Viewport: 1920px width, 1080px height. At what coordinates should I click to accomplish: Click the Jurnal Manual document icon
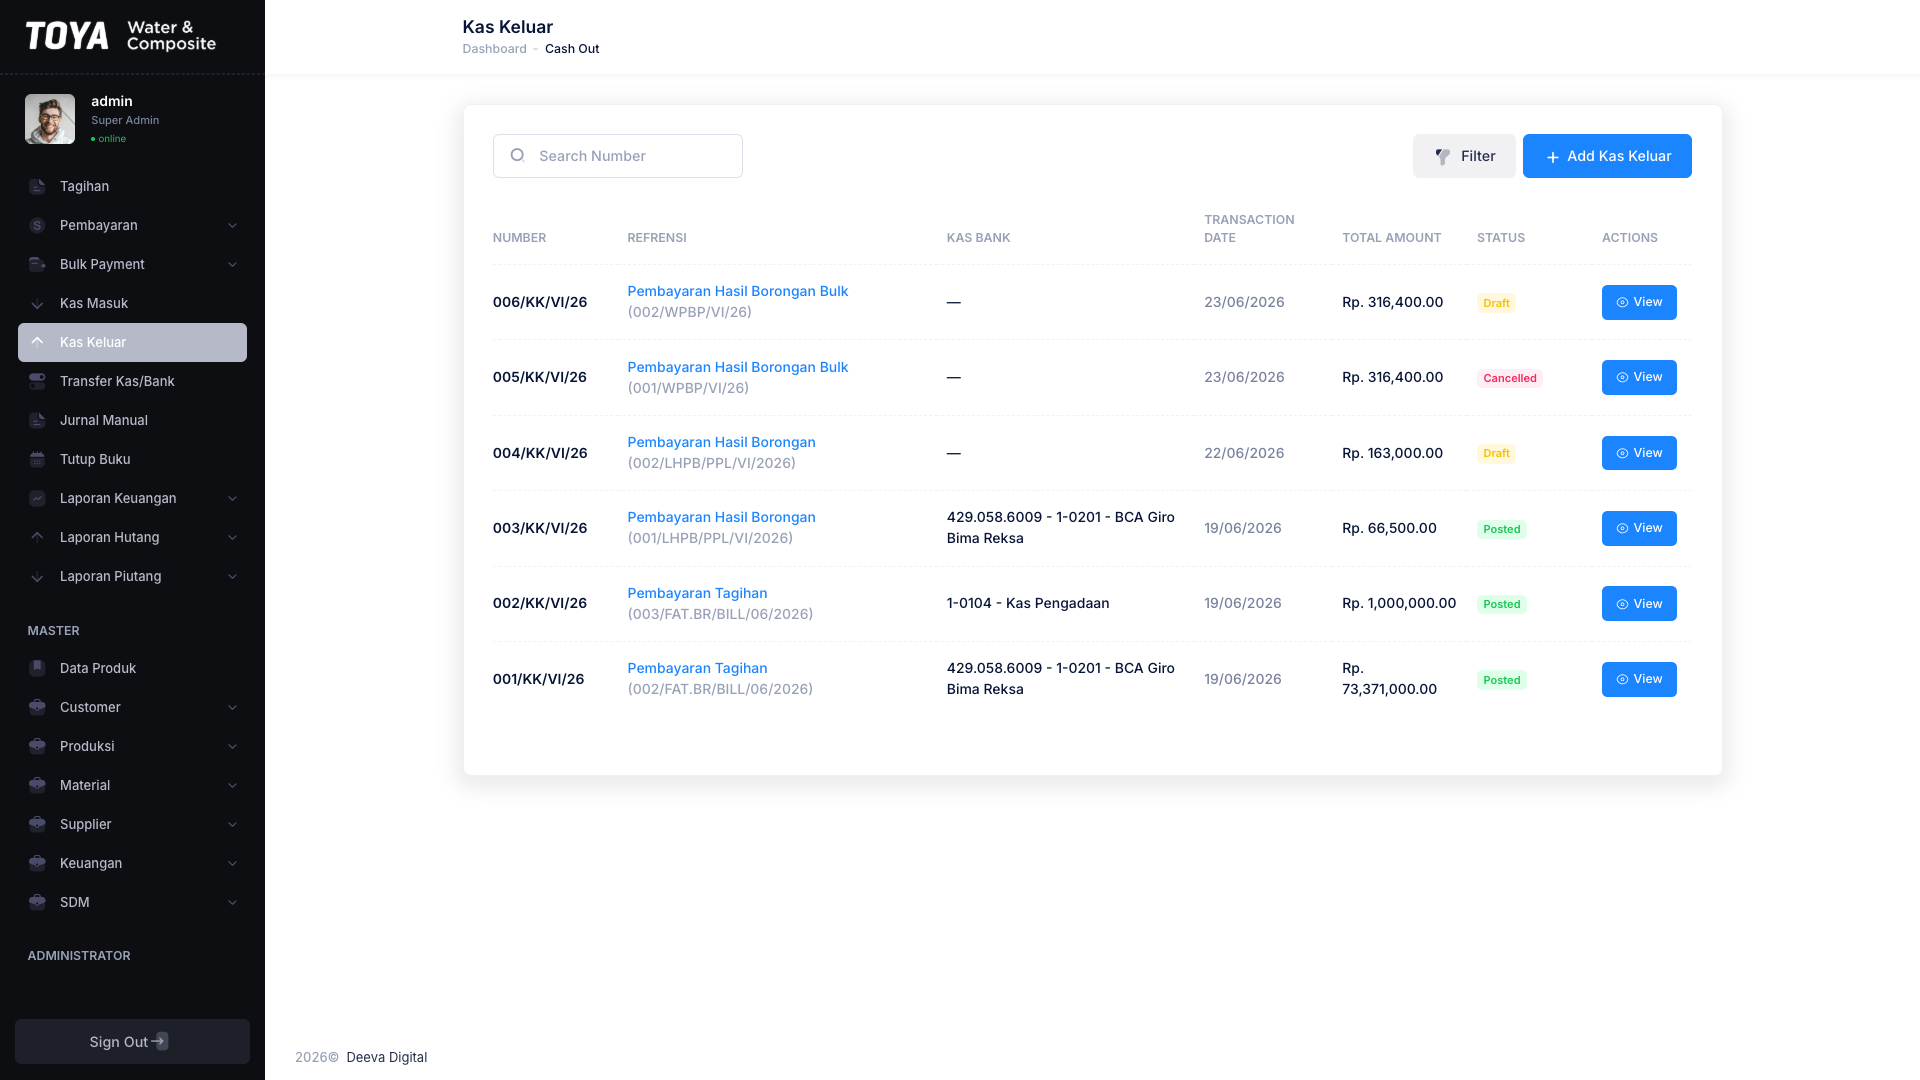point(37,420)
